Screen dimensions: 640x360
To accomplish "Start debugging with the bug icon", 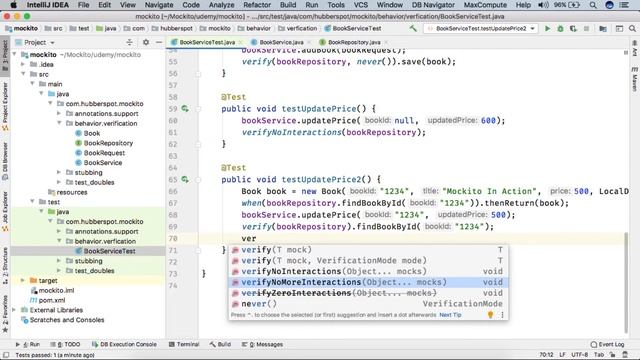I will click(560, 29).
